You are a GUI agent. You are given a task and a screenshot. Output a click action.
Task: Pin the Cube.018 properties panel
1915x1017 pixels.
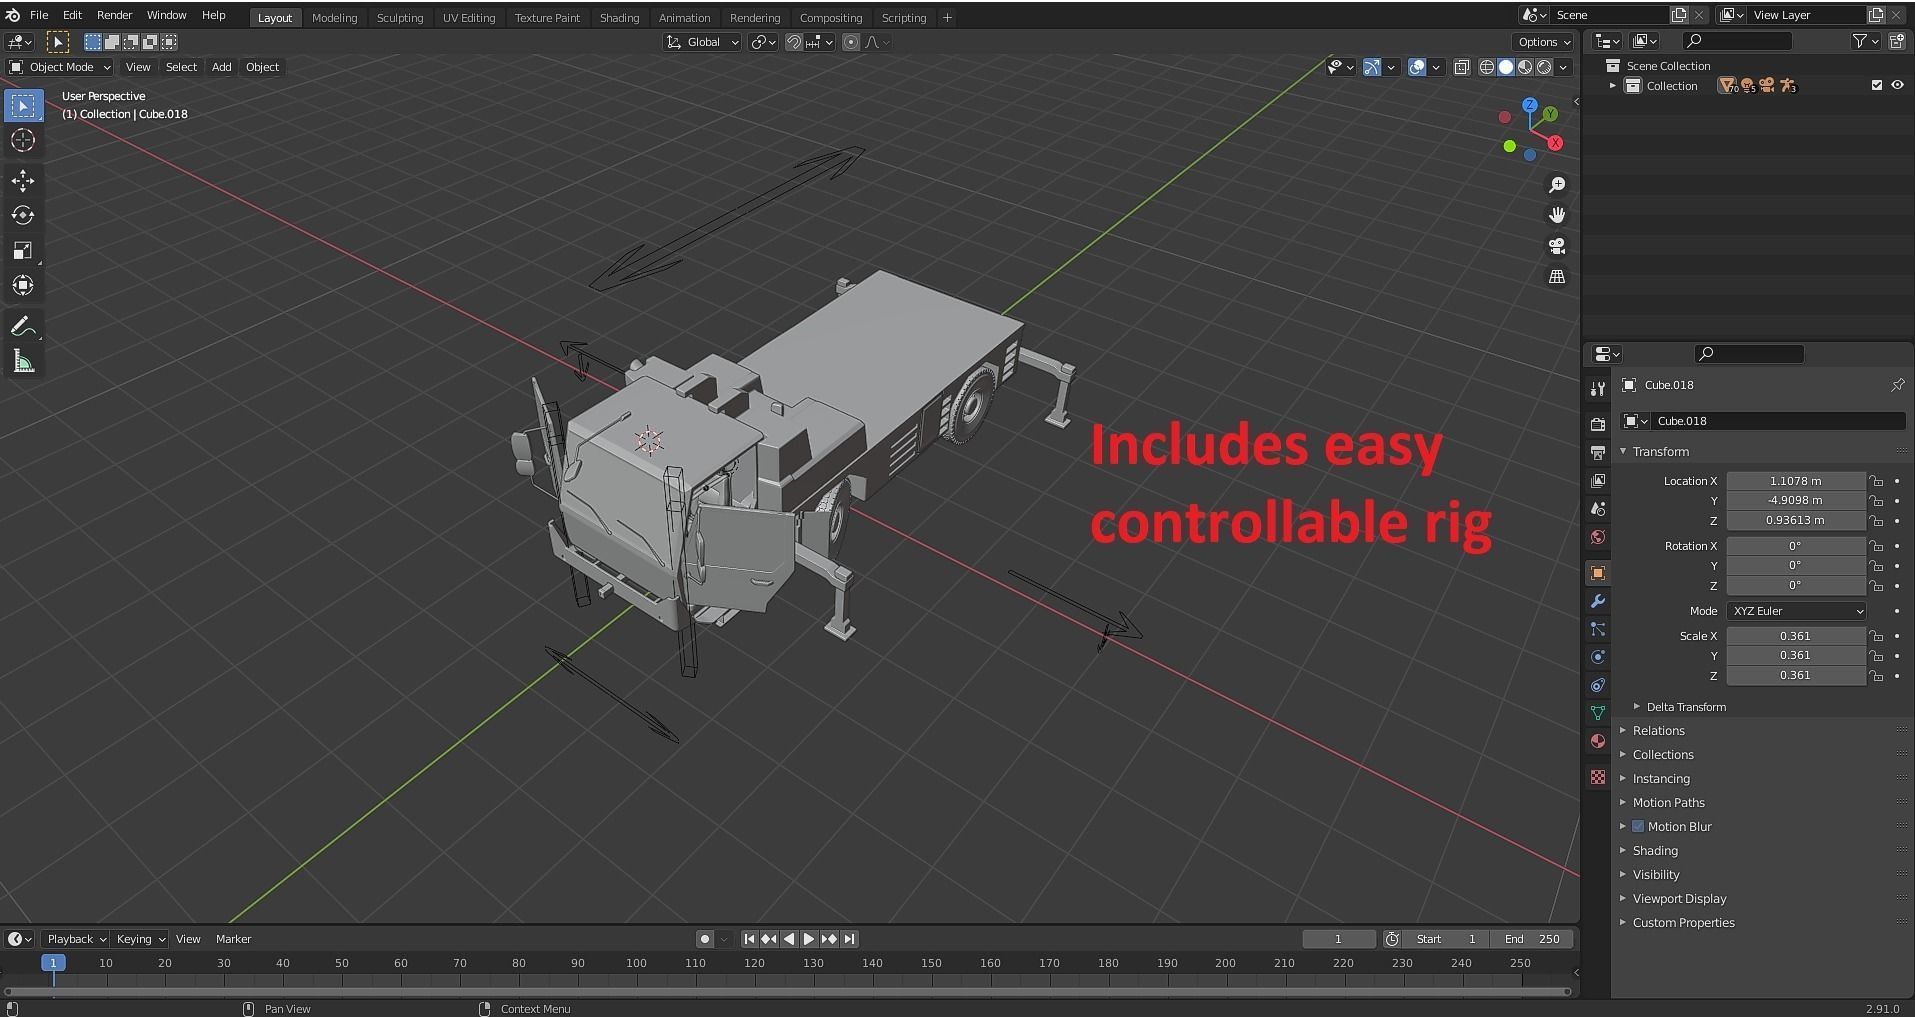pos(1897,385)
